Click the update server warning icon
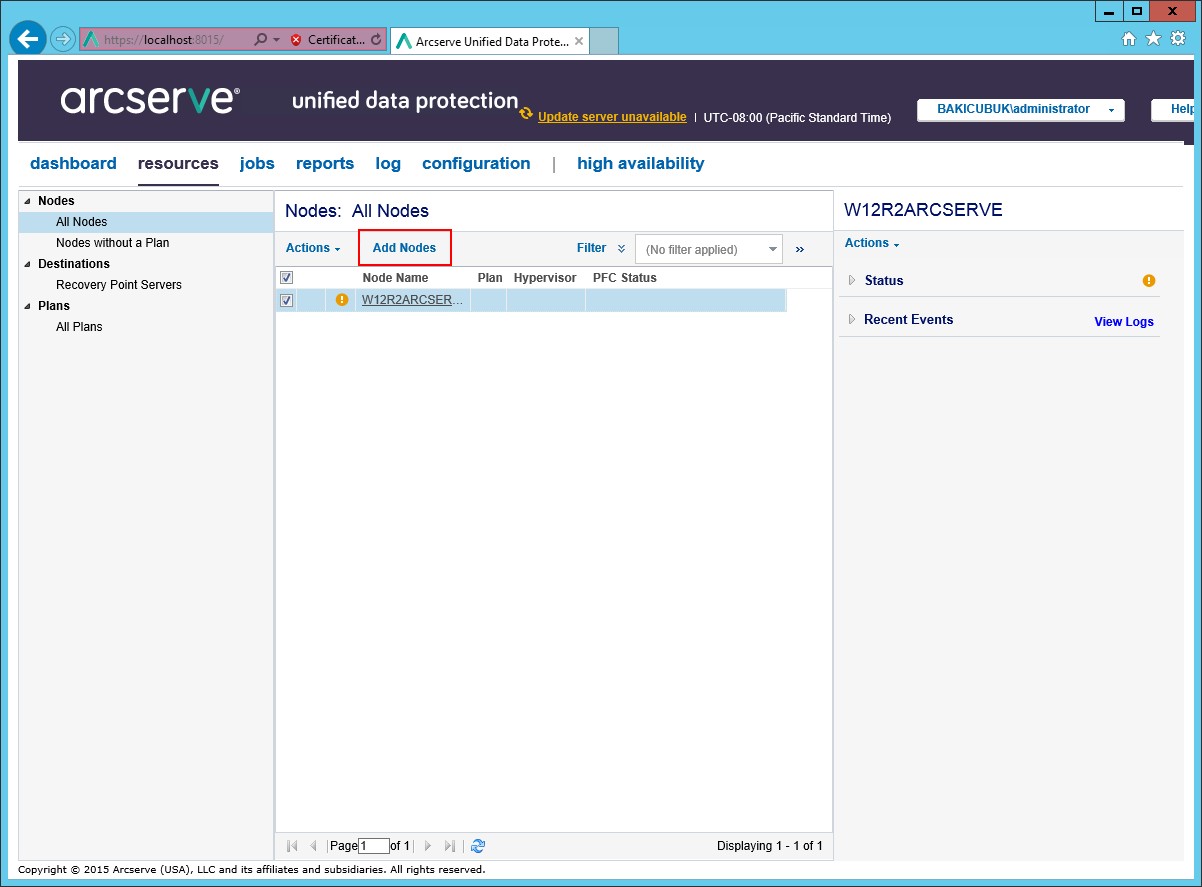 (x=526, y=114)
